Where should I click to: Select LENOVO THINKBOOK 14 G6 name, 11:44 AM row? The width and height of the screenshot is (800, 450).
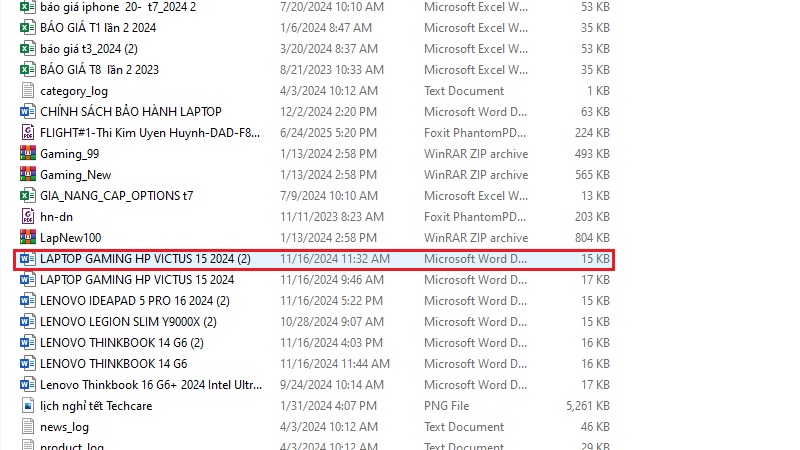114,363
